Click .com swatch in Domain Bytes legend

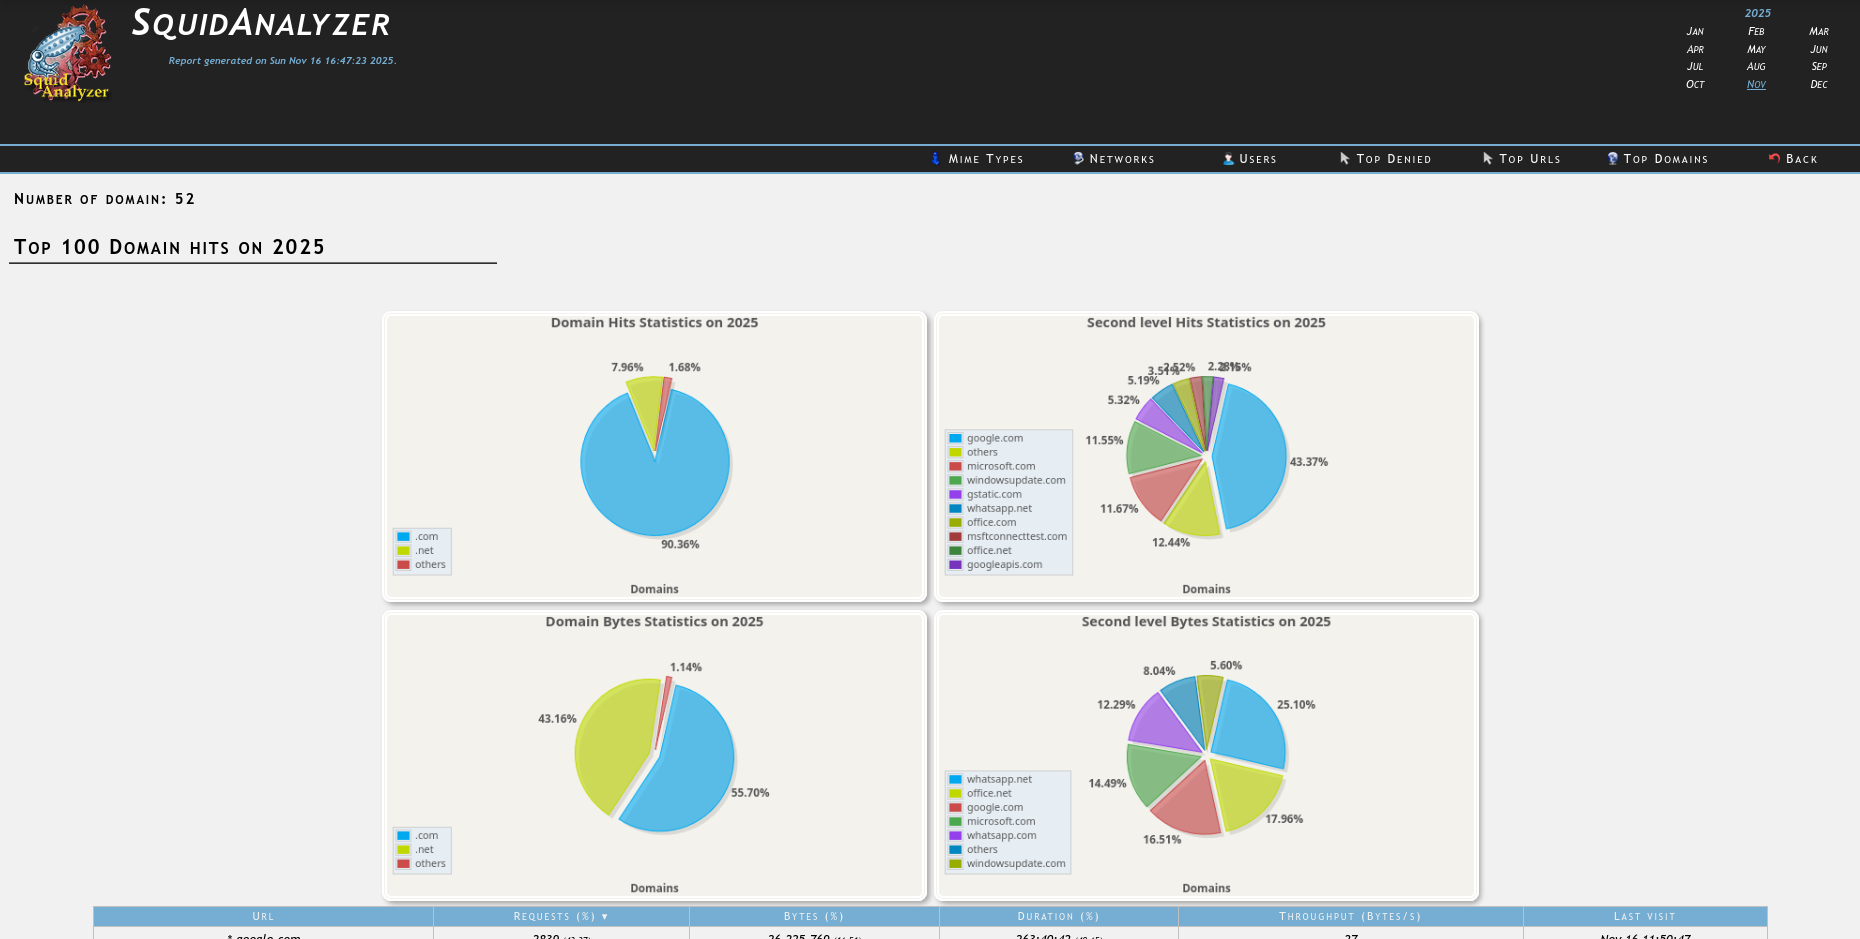click(404, 836)
